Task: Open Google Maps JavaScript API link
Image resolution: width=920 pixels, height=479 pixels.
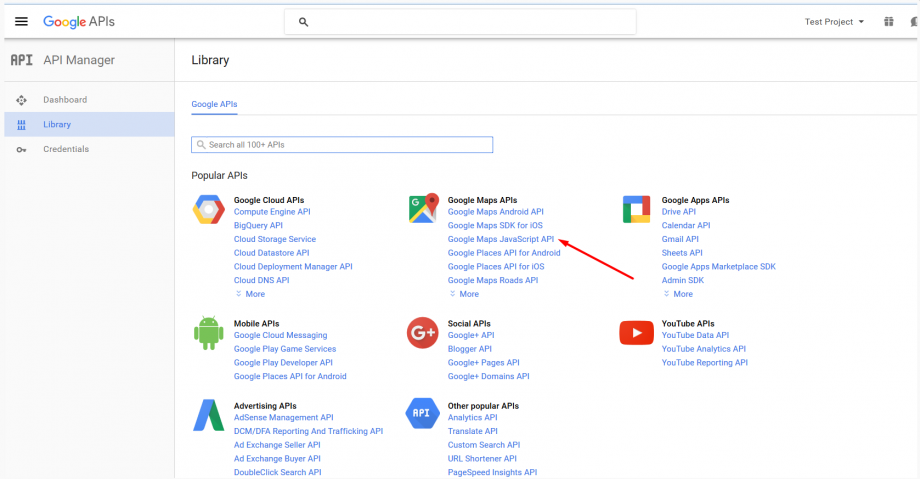Action: [x=500, y=240]
